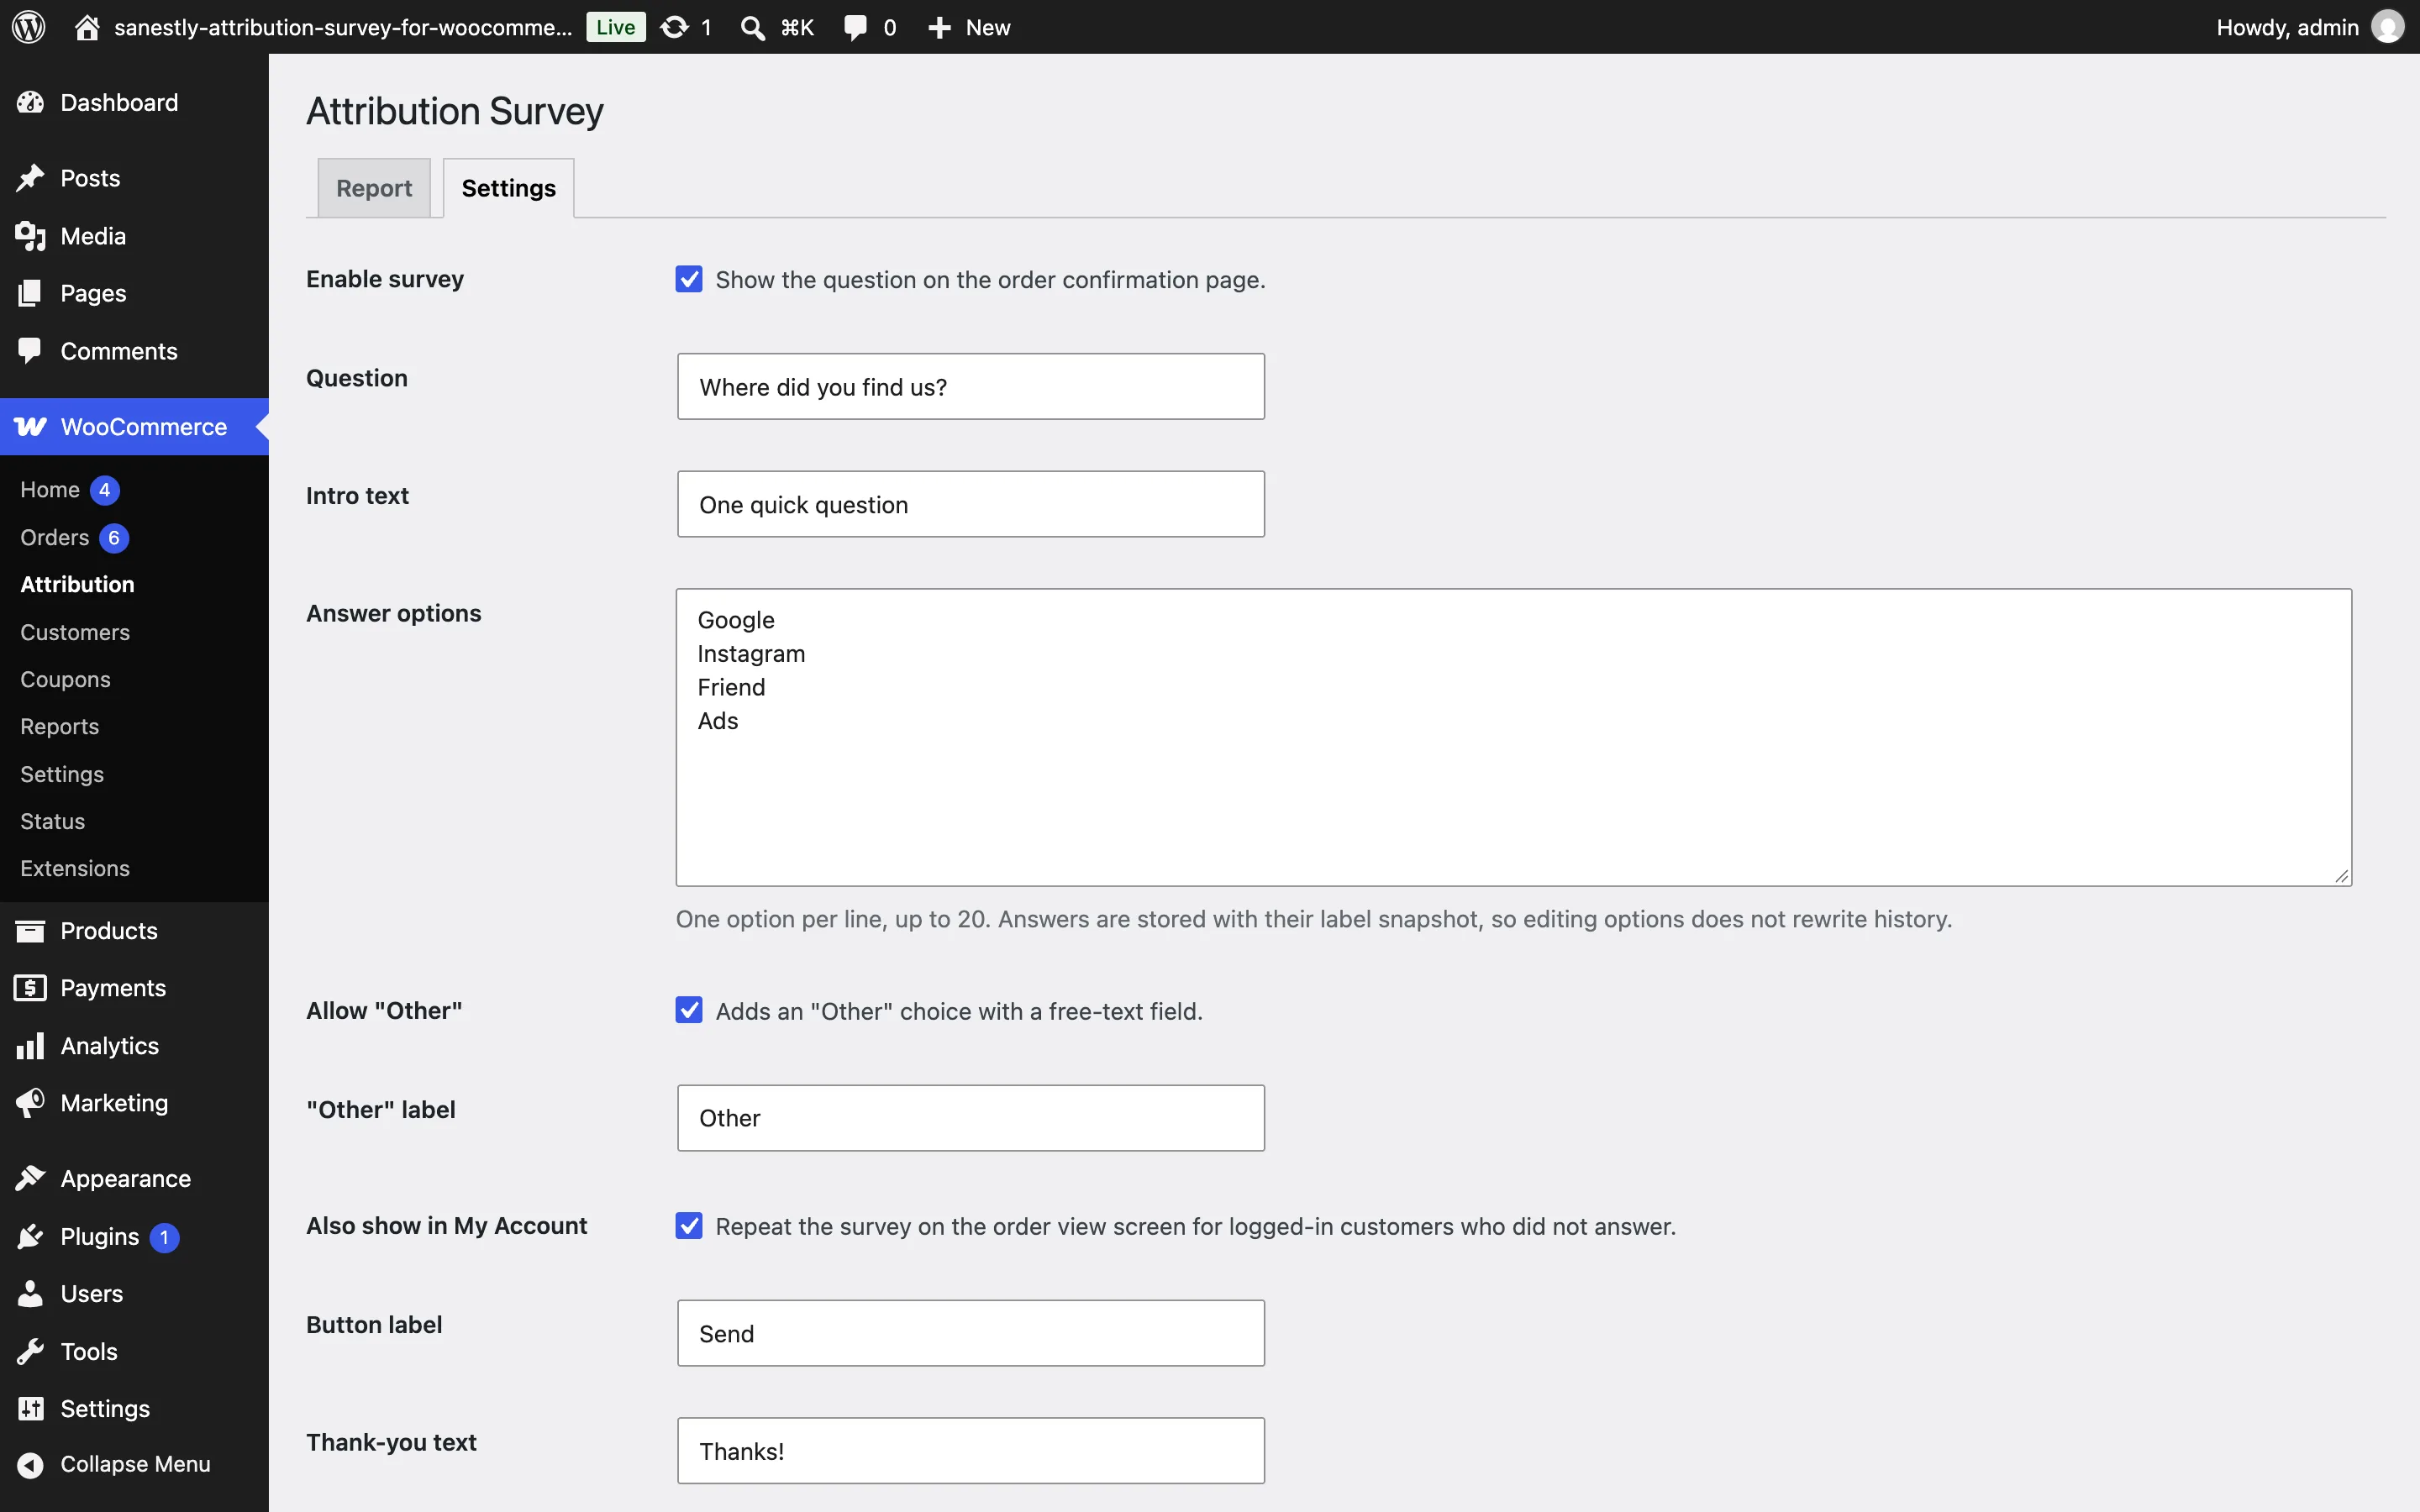The height and width of the screenshot is (1512, 2420).
Task: Open the Comments sidebar menu
Action: [x=134, y=351]
